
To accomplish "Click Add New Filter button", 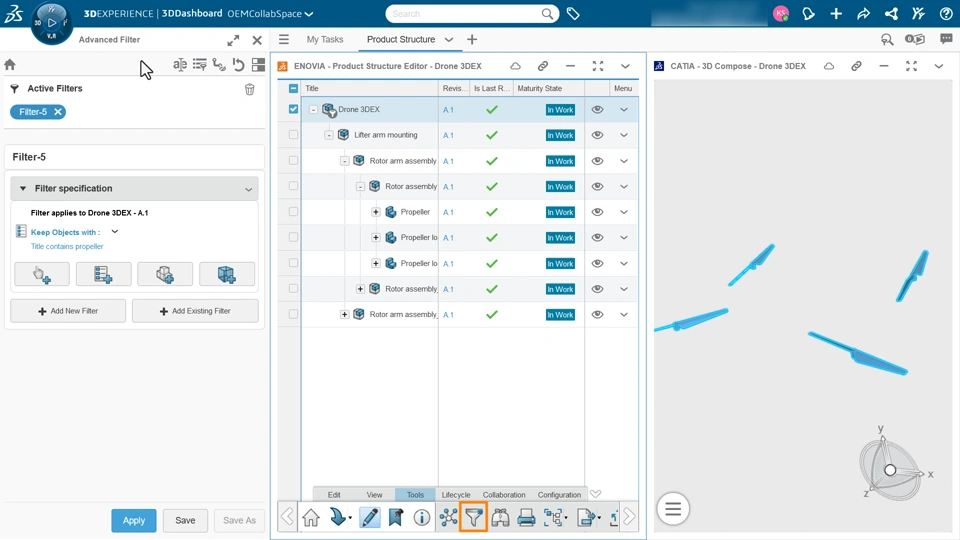I will click(x=68, y=311).
